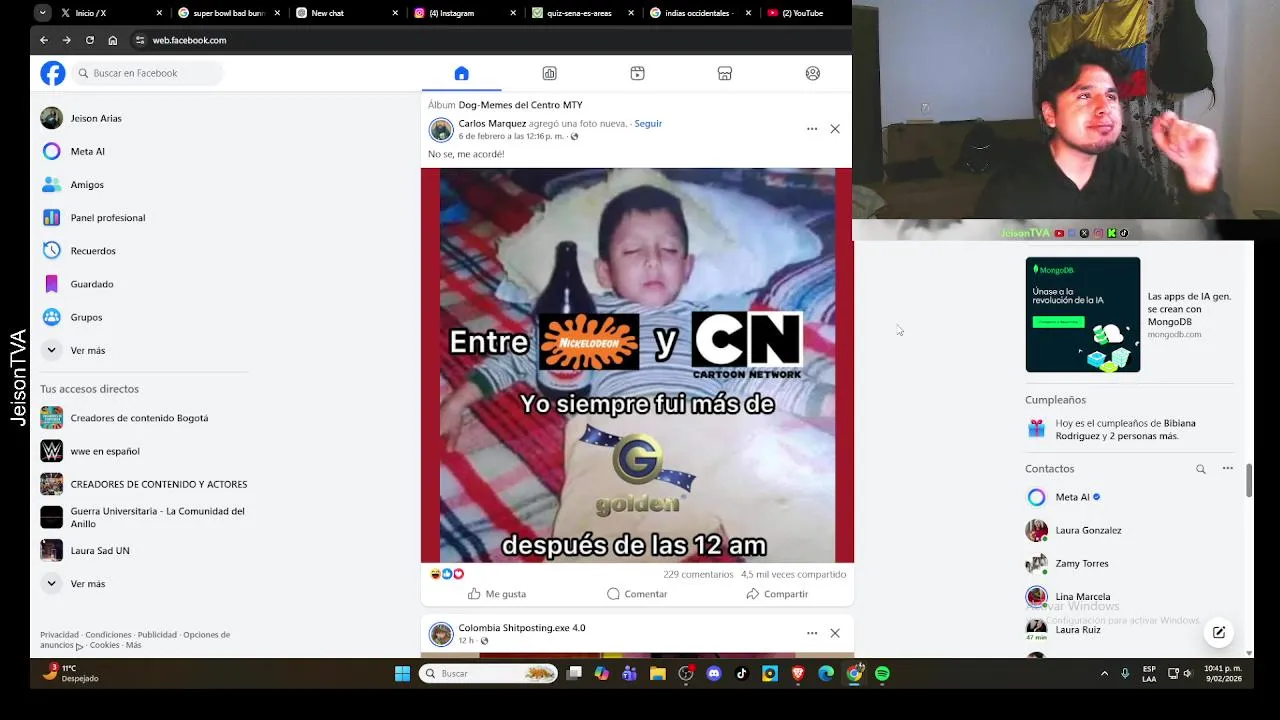
Task: Start a new message with compose icon
Action: point(1219,632)
